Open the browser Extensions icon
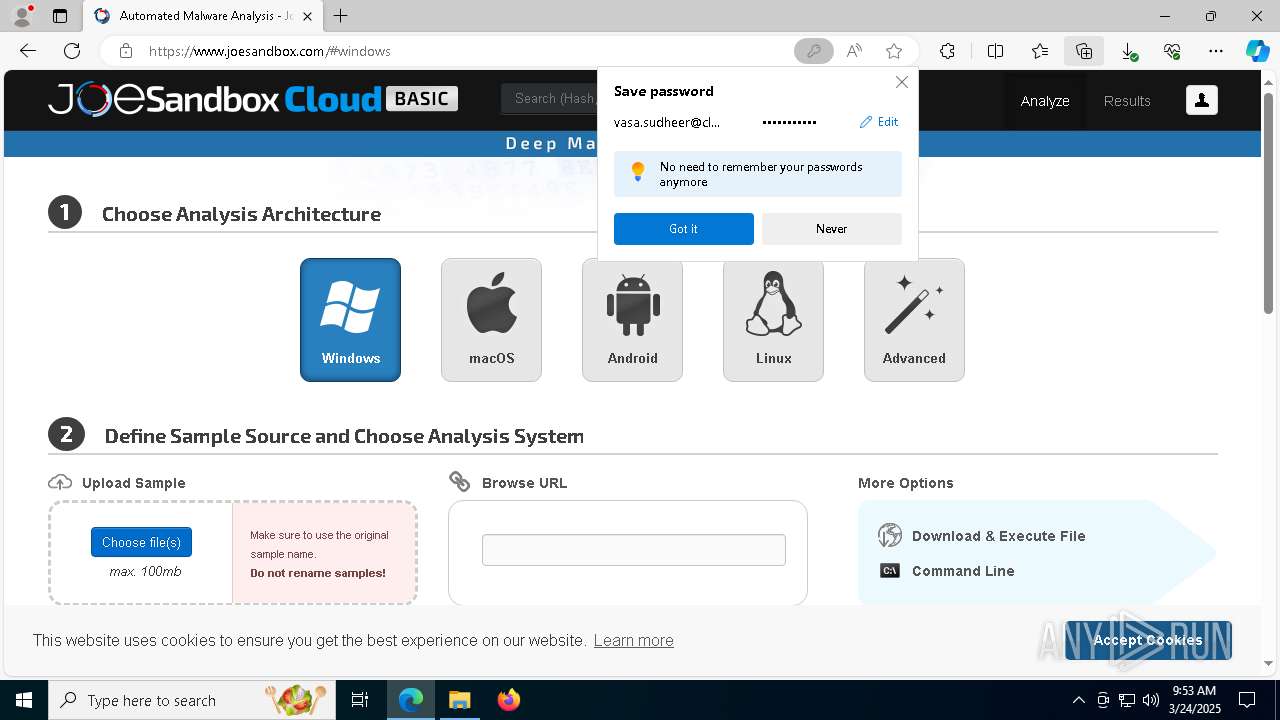This screenshot has width=1280, height=720. coord(948,51)
